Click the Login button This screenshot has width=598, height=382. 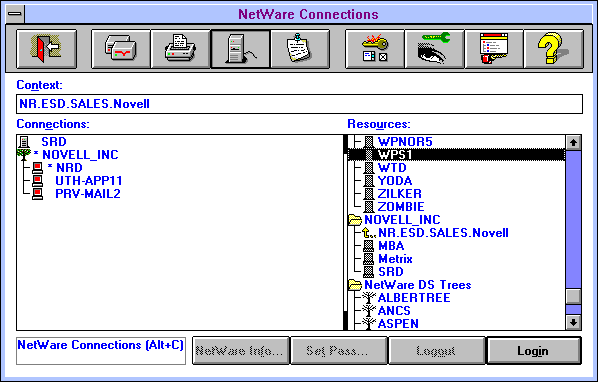[534, 351]
